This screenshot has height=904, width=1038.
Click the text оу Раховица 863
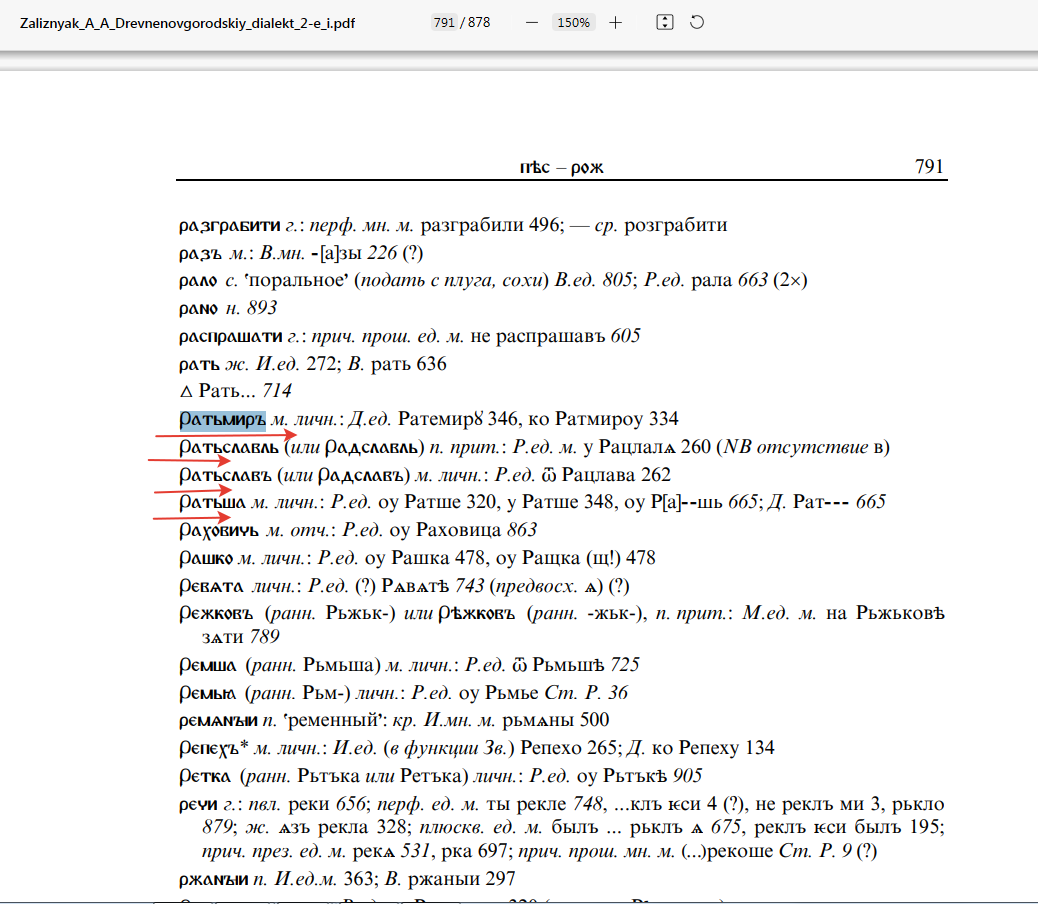pos(463,531)
